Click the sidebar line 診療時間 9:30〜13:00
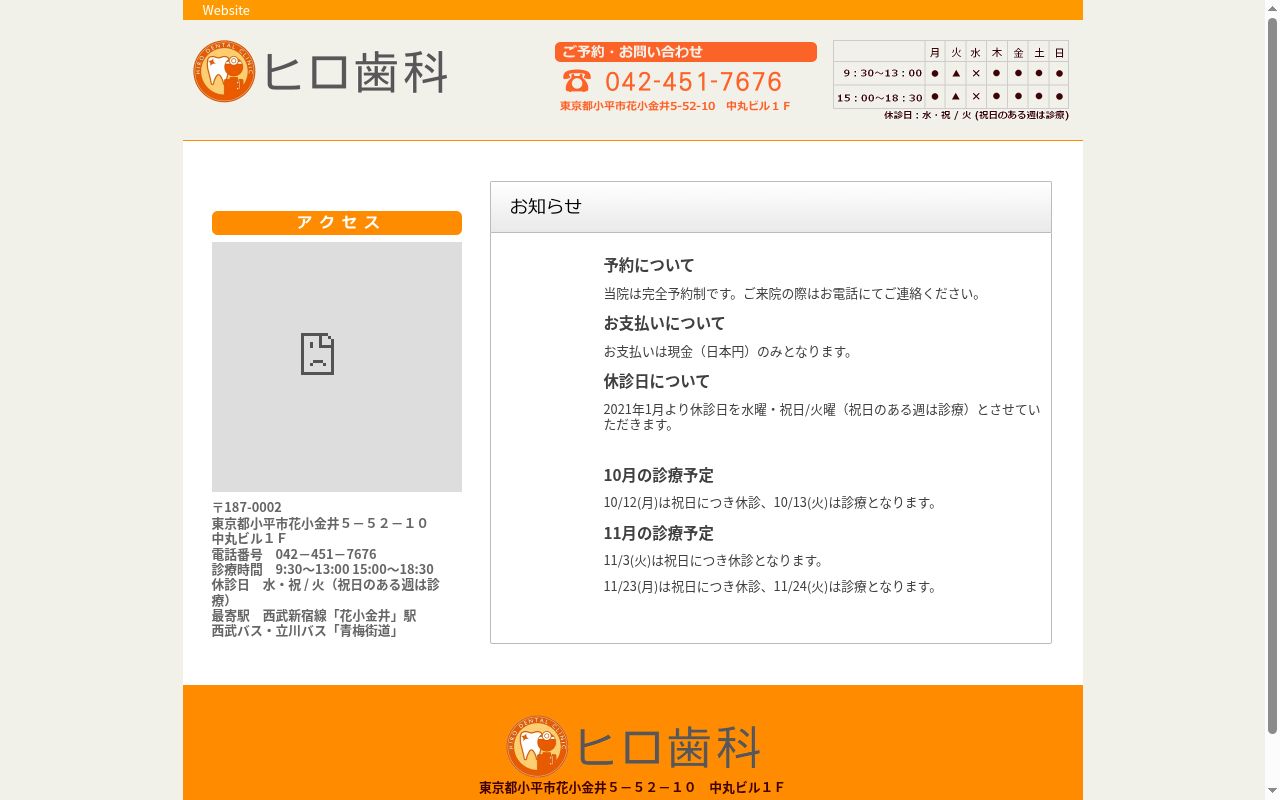This screenshot has height=800, width=1280. (323, 569)
